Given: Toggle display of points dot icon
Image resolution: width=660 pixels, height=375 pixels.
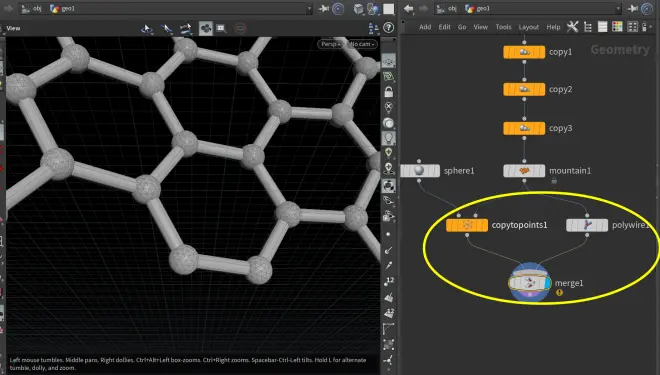Looking at the screenshot, I should click(x=388, y=234).
